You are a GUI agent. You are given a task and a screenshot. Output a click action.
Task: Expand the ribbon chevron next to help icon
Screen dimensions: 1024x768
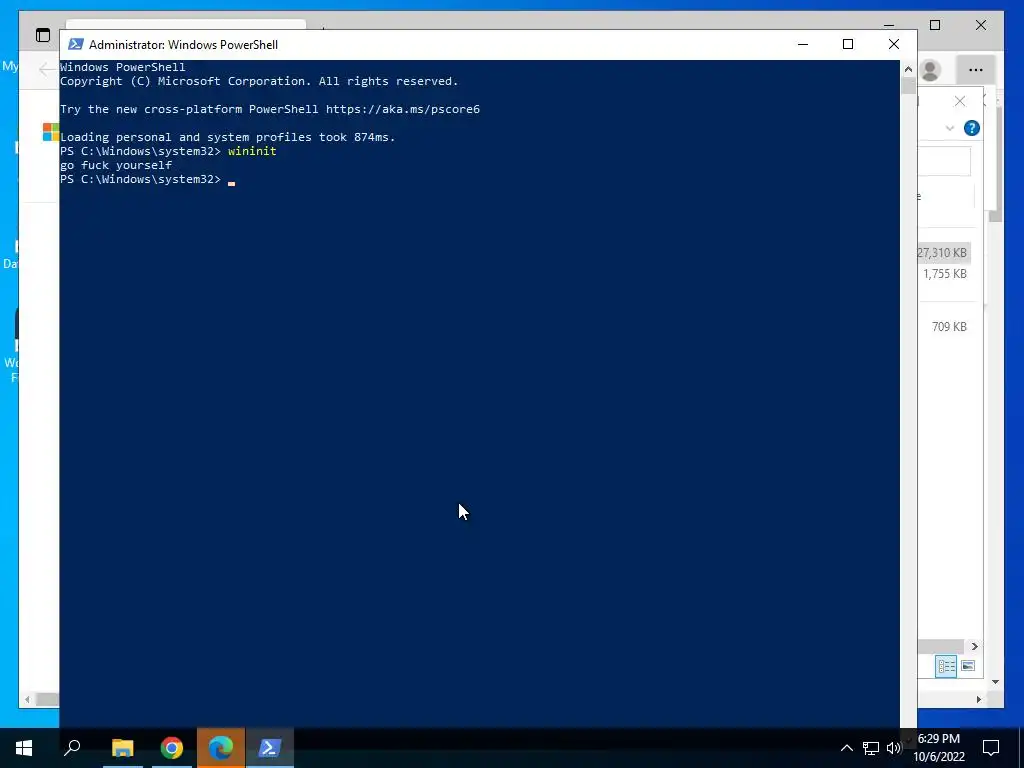950,128
